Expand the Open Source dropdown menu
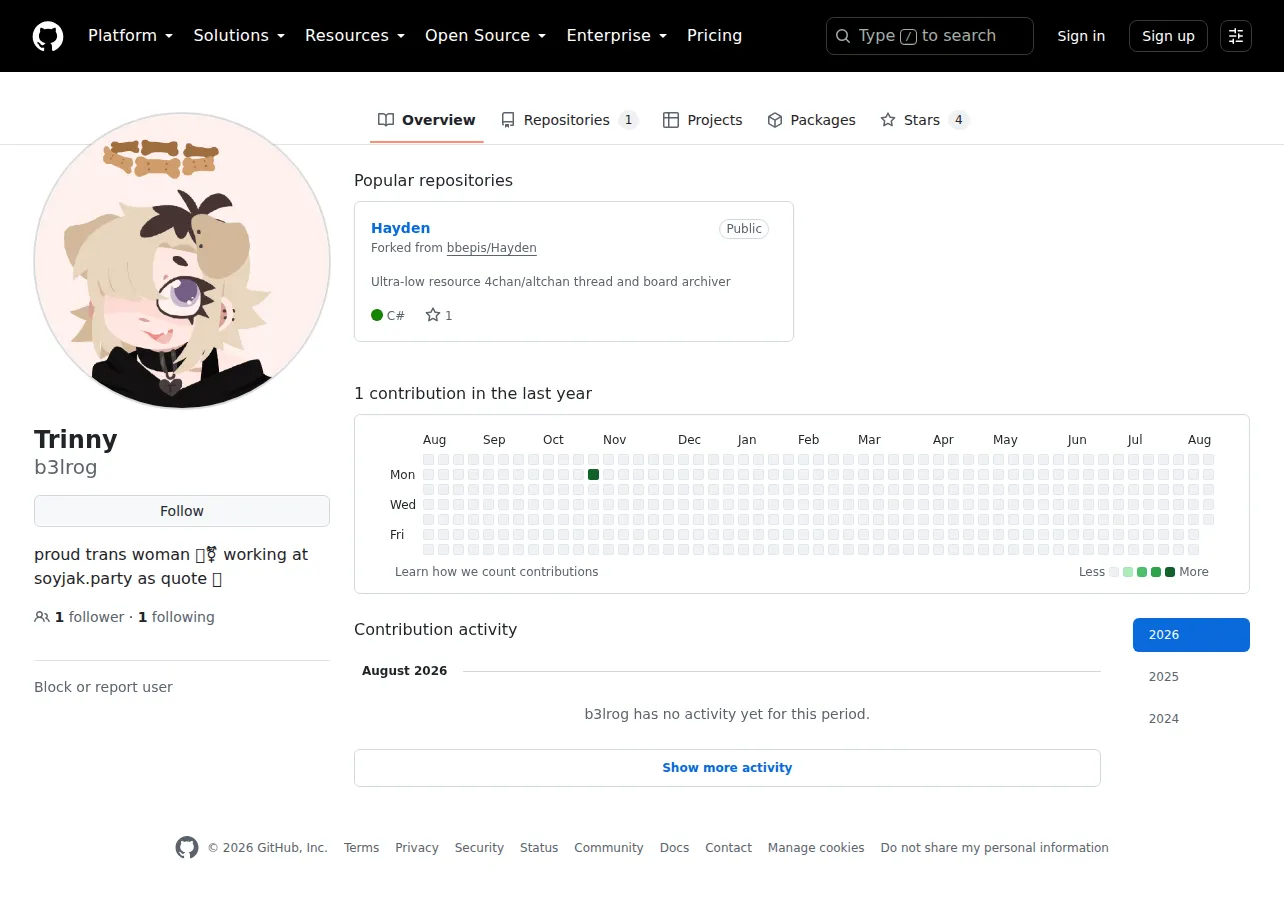Viewport: 1284px width, 901px height. (x=486, y=36)
